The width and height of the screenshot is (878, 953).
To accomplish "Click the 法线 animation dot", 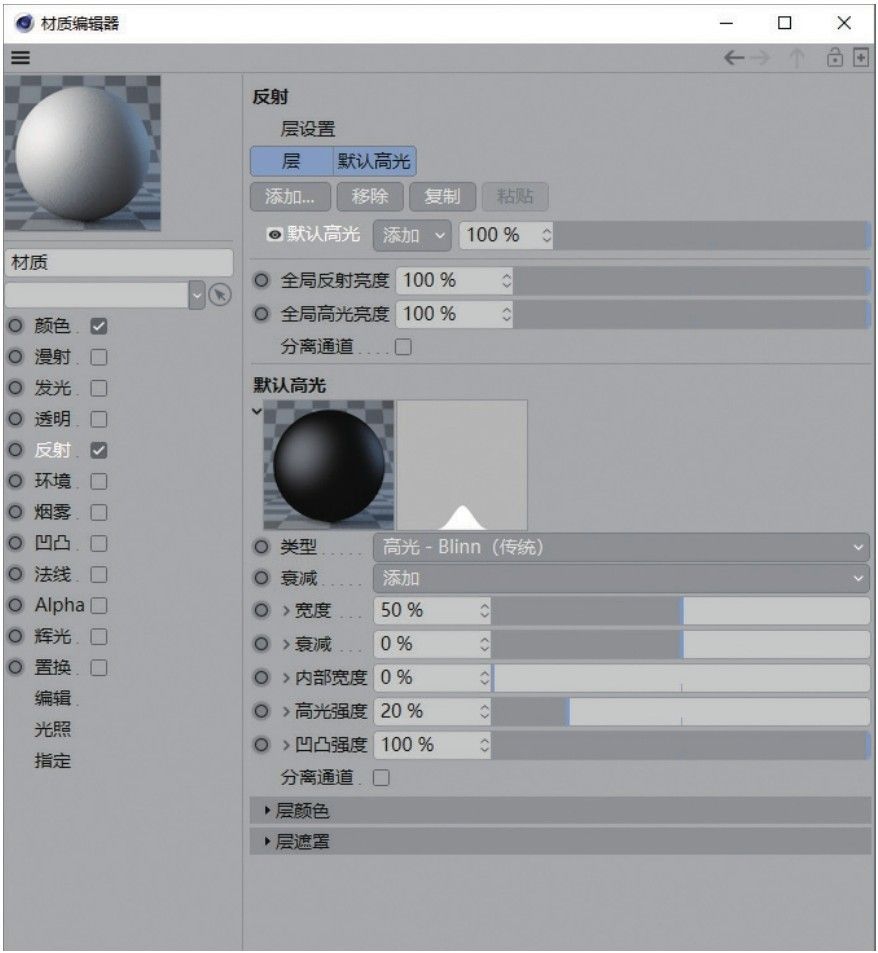I will tap(15, 574).
